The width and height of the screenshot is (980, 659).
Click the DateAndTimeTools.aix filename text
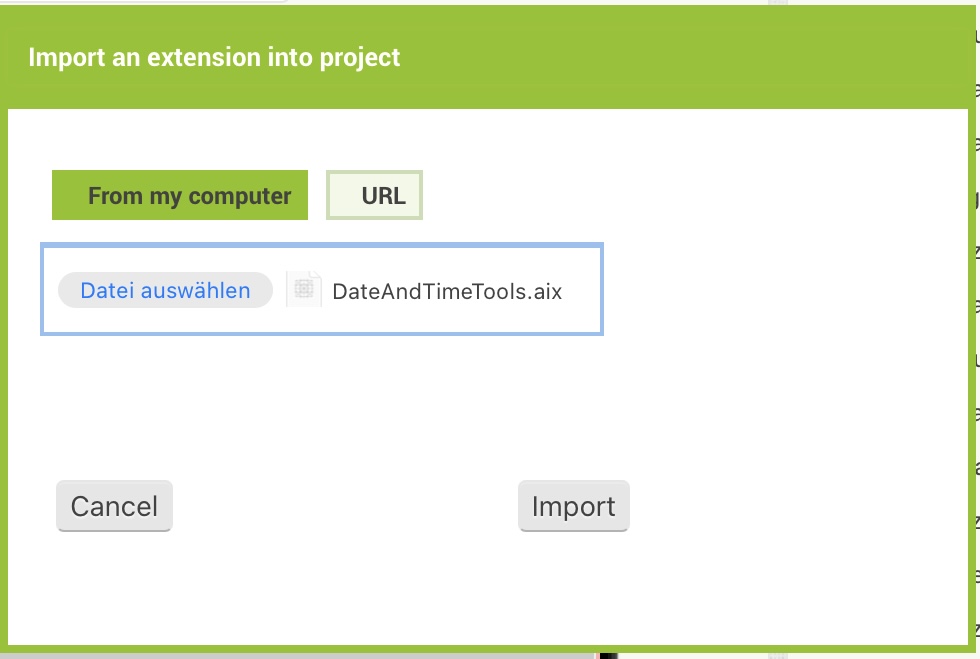447,292
